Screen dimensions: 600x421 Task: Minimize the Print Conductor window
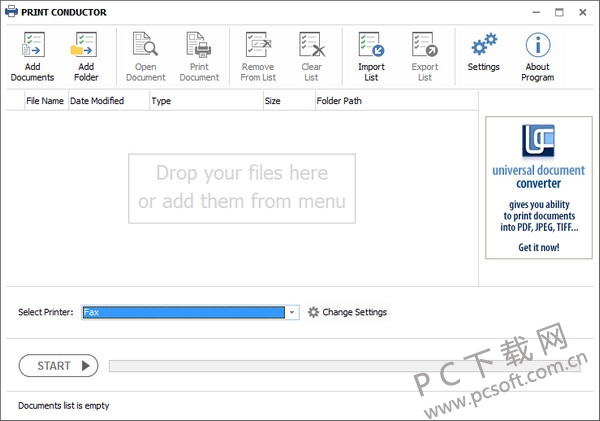tap(536, 12)
